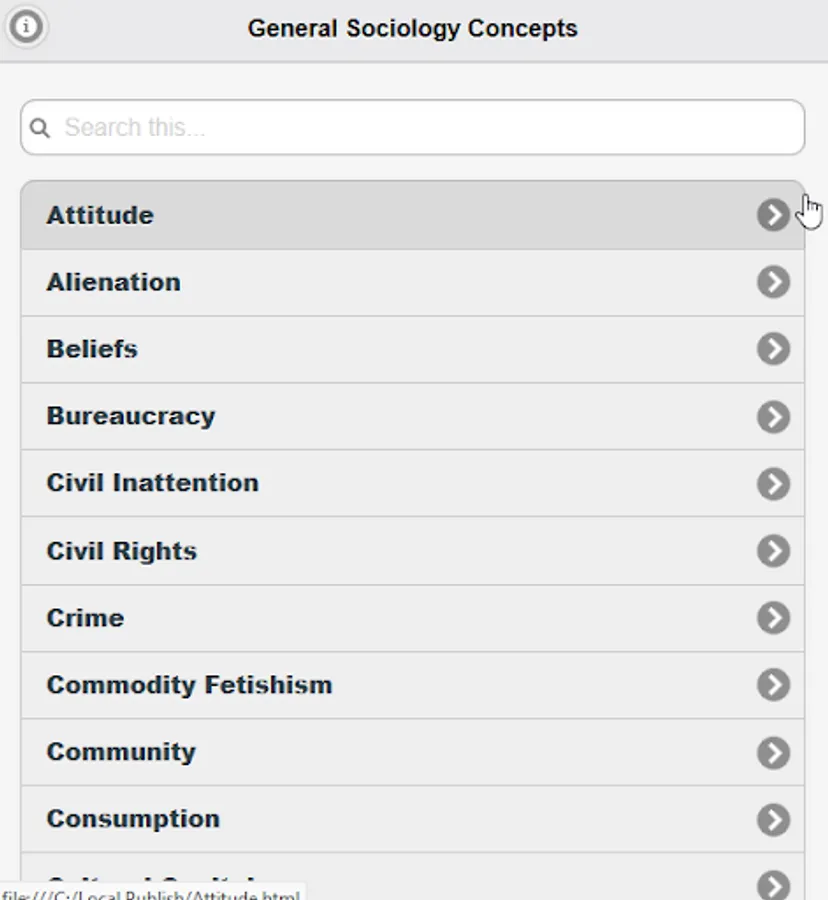Expand the Community entry chevron

[x=773, y=752]
